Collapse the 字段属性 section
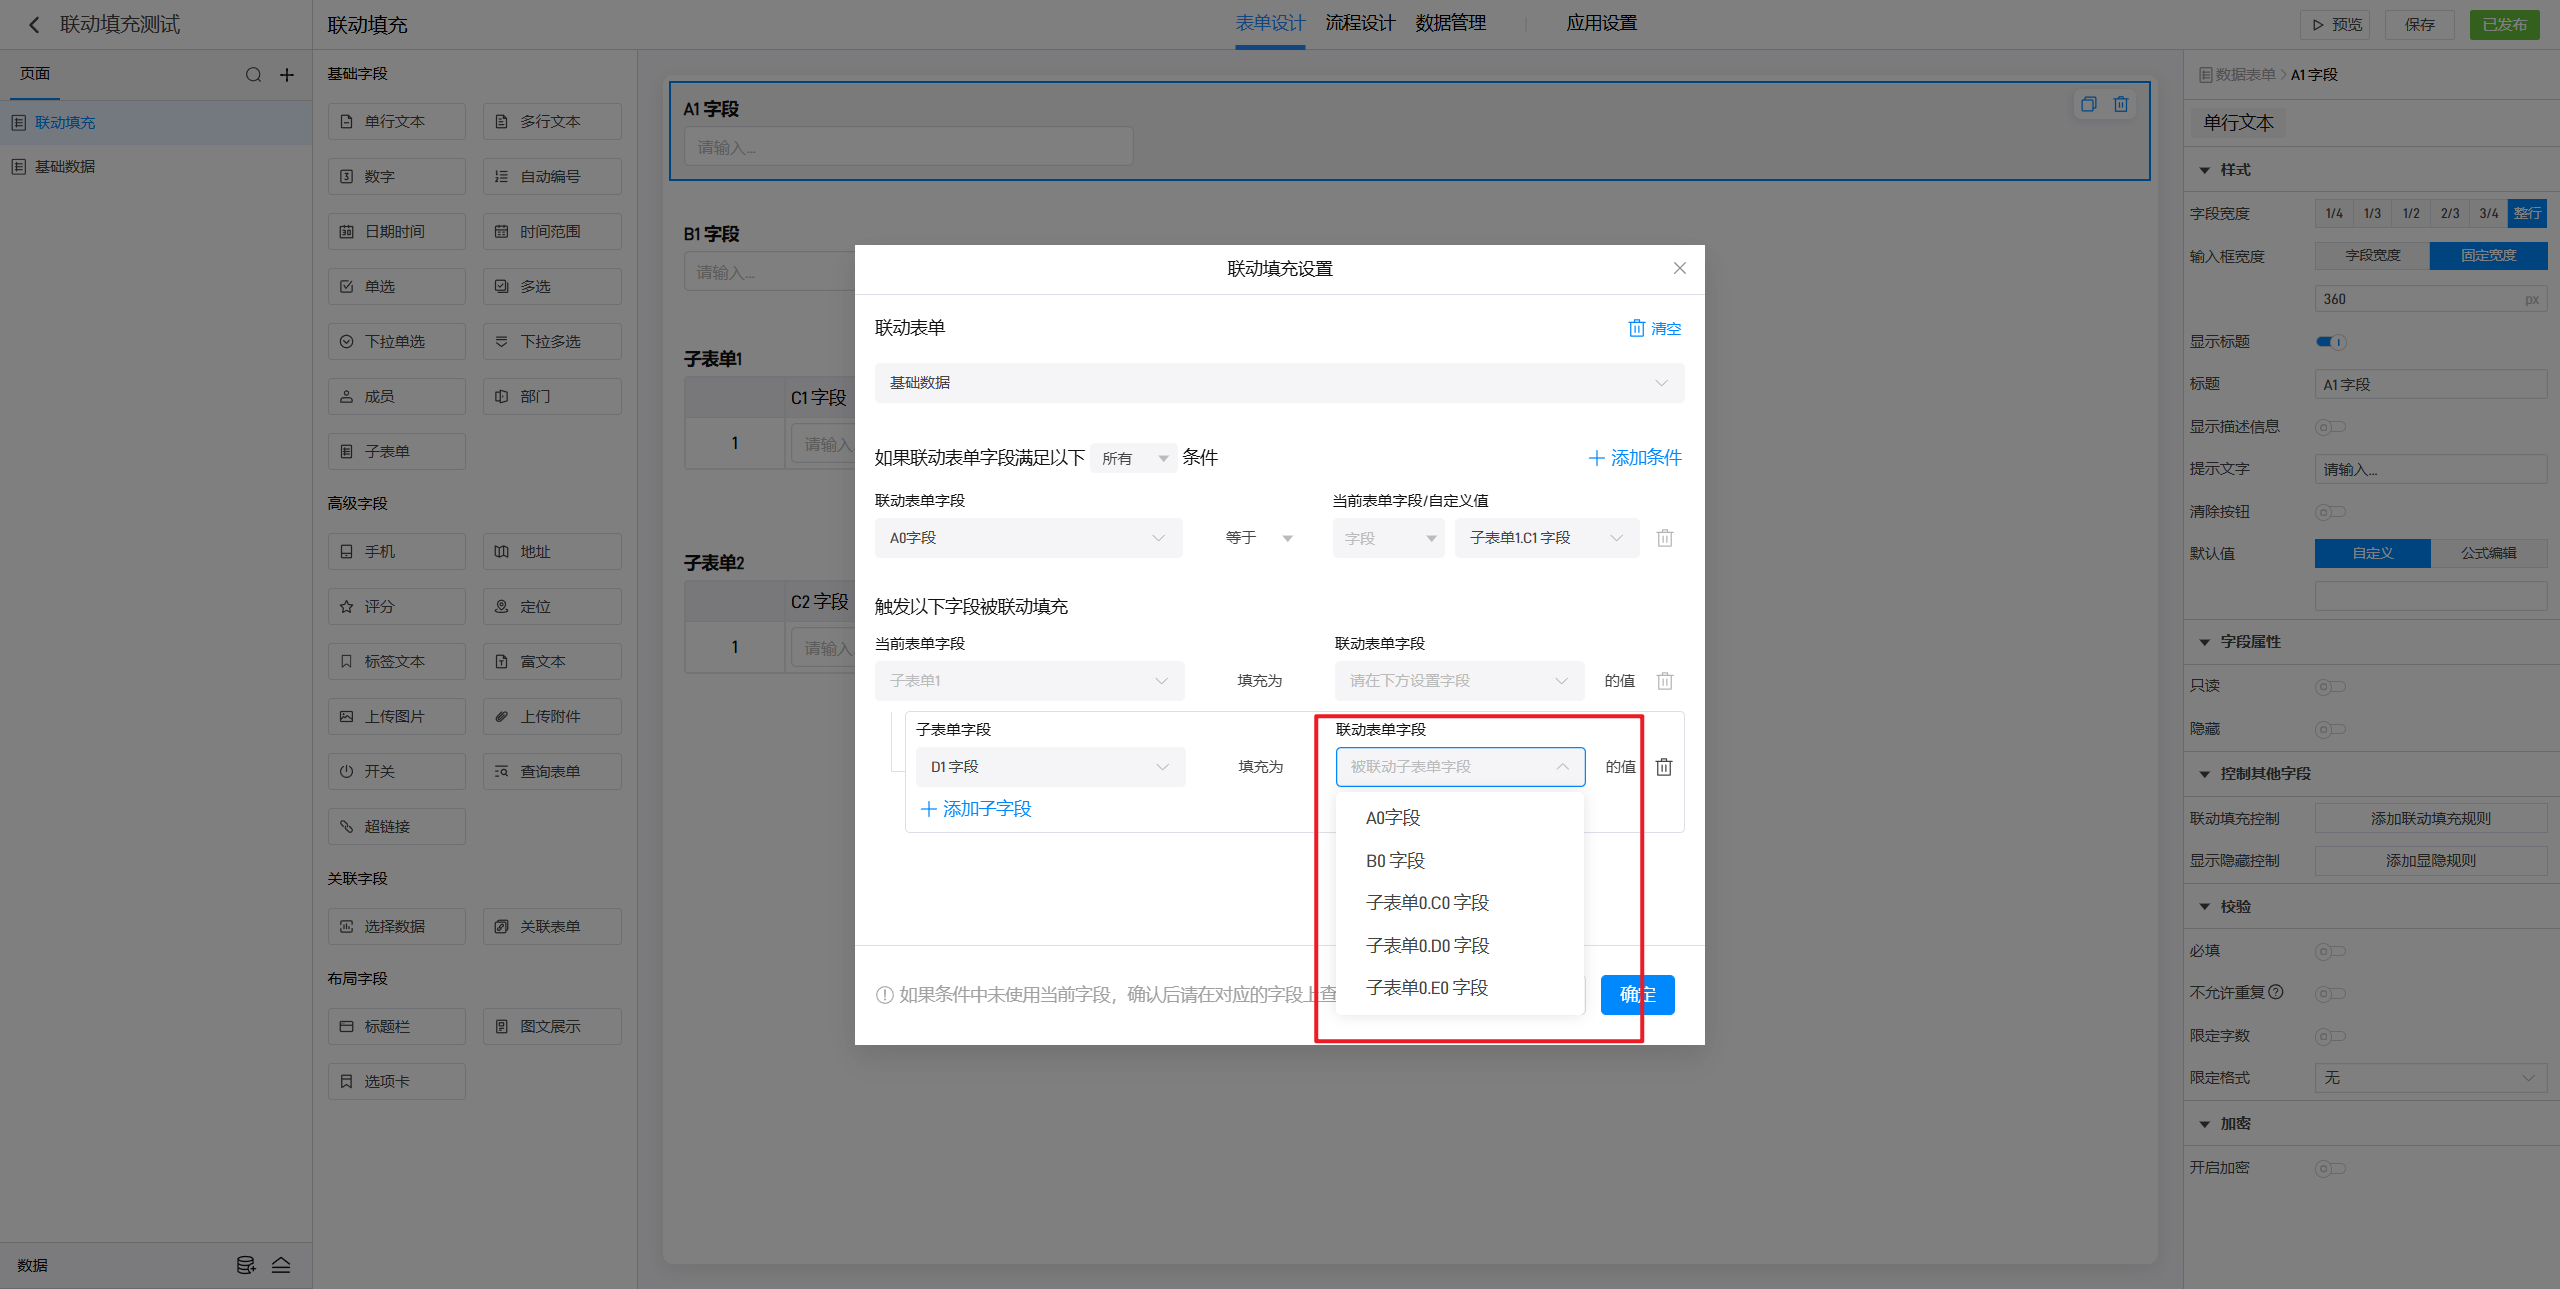The width and height of the screenshot is (2560, 1289). [2205, 642]
